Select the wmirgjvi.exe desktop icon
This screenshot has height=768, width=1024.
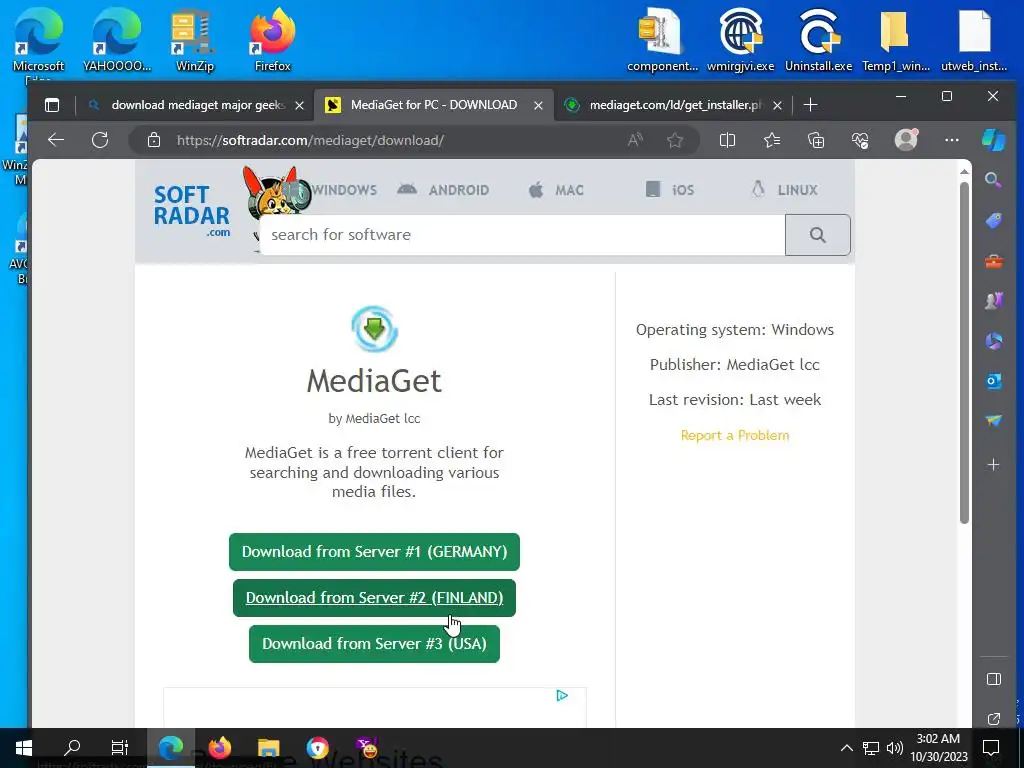point(741,39)
